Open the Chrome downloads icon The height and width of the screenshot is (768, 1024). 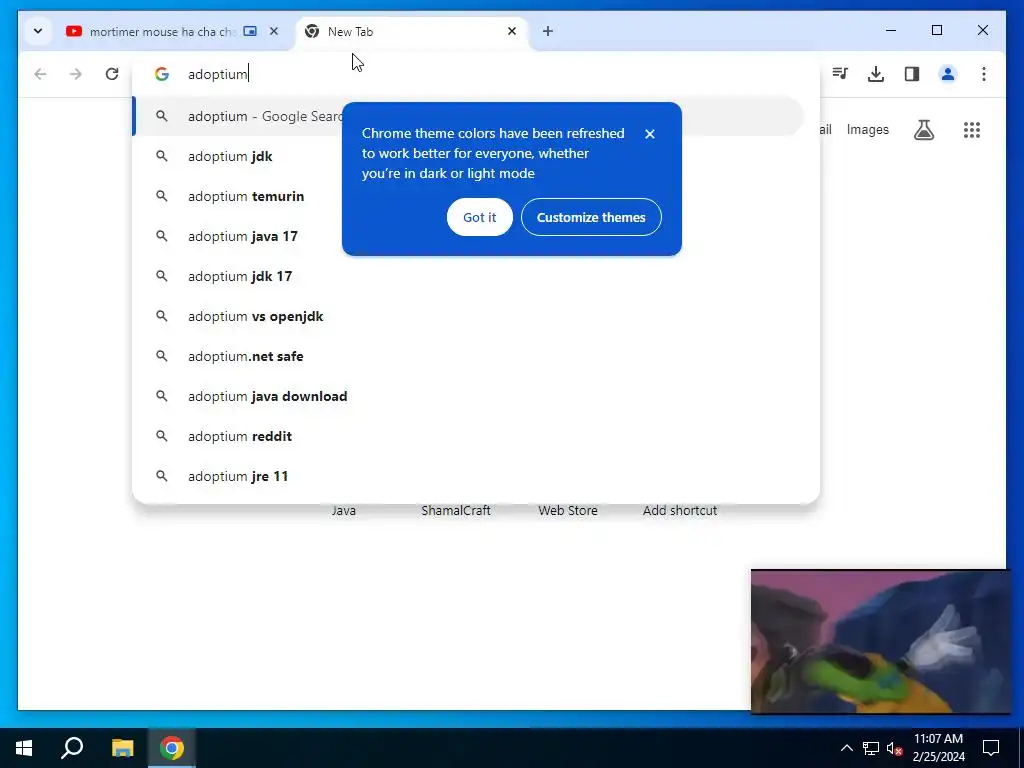[x=876, y=74]
